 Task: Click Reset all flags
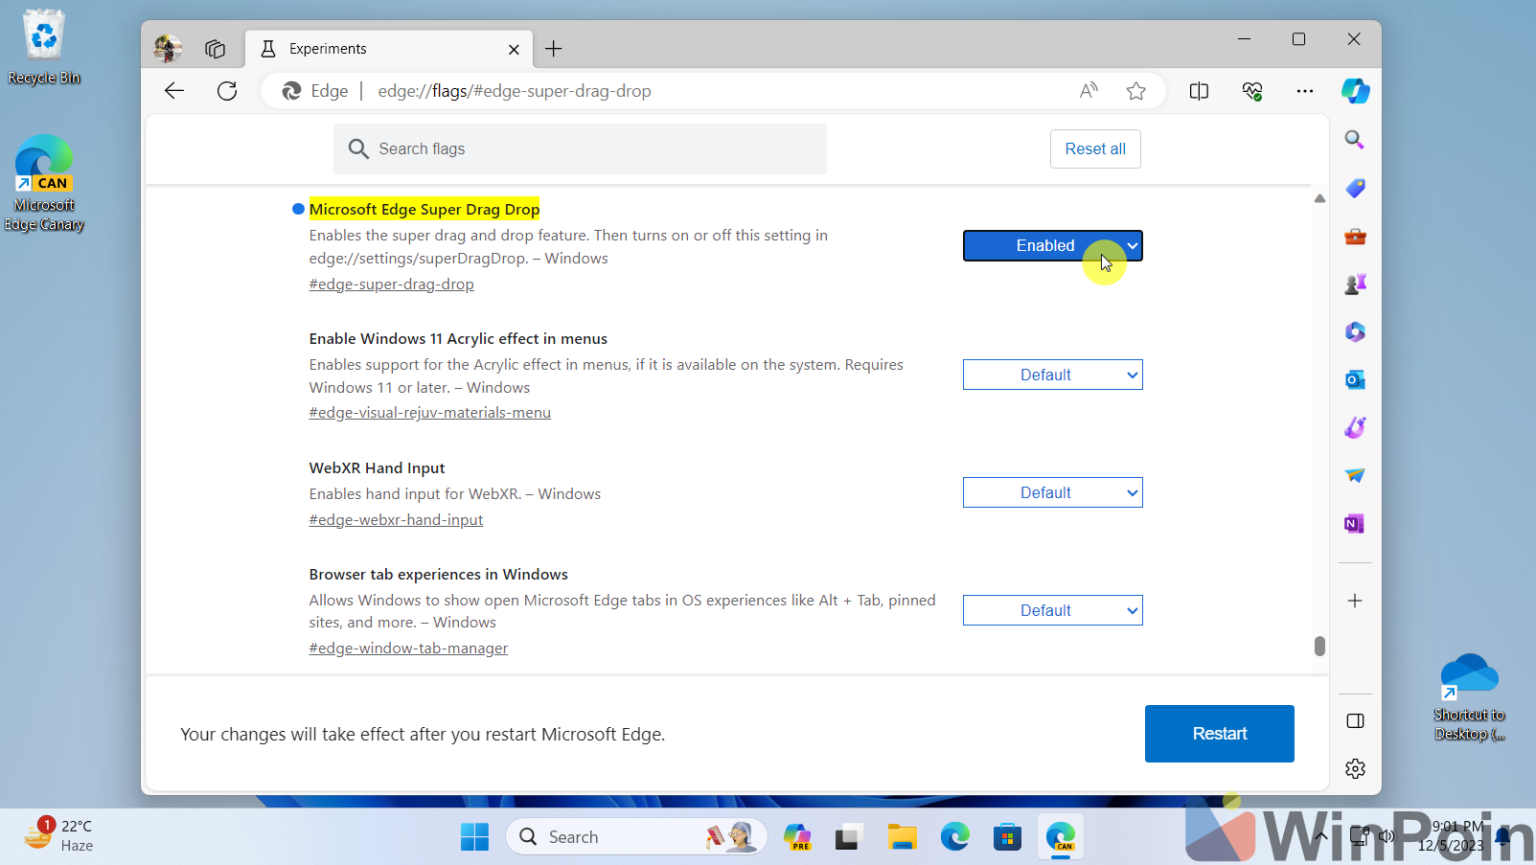[x=1095, y=148]
